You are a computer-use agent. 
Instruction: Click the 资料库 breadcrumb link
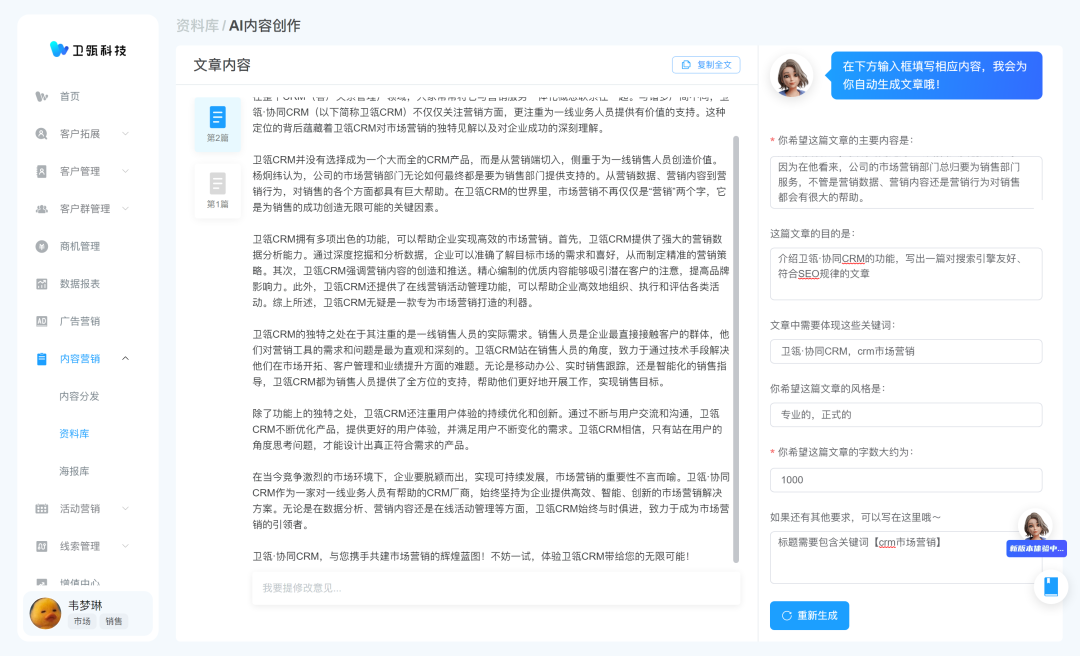196,26
